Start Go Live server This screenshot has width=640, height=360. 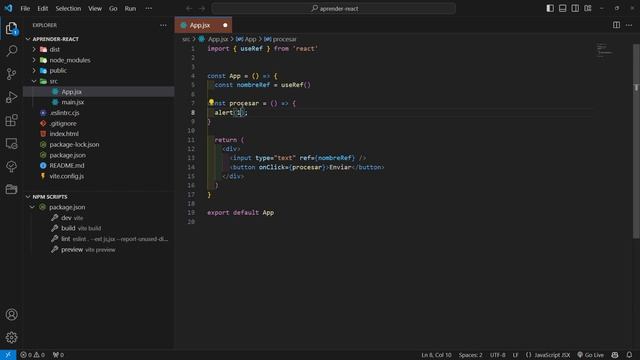tap(590, 355)
